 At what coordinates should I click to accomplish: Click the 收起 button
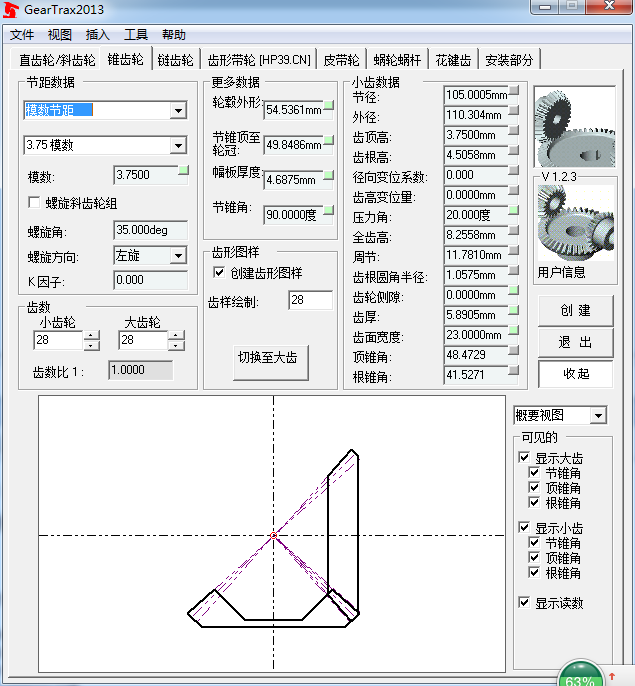pyautogui.click(x=575, y=374)
